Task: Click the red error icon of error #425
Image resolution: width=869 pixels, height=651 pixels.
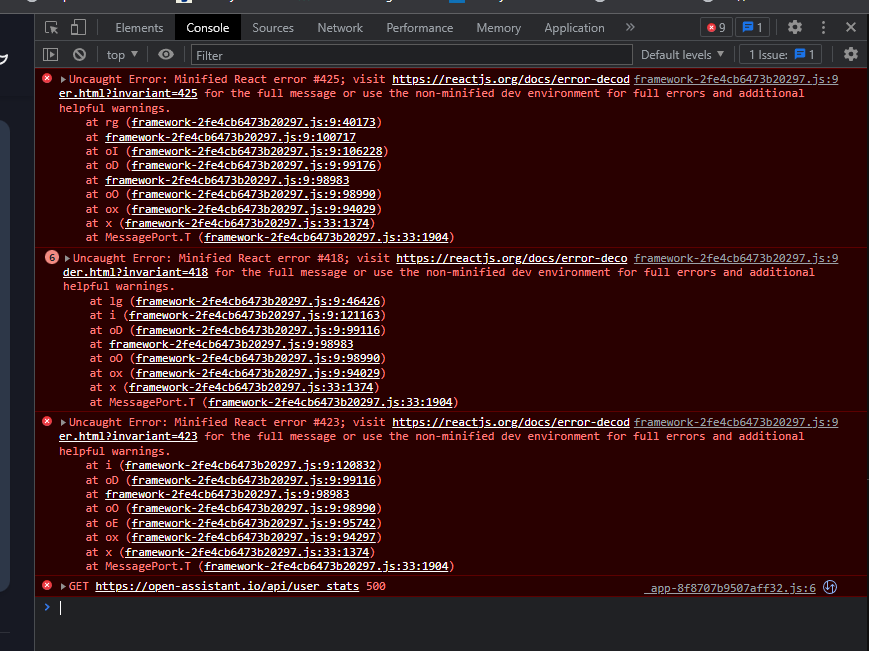Action: pos(47,78)
